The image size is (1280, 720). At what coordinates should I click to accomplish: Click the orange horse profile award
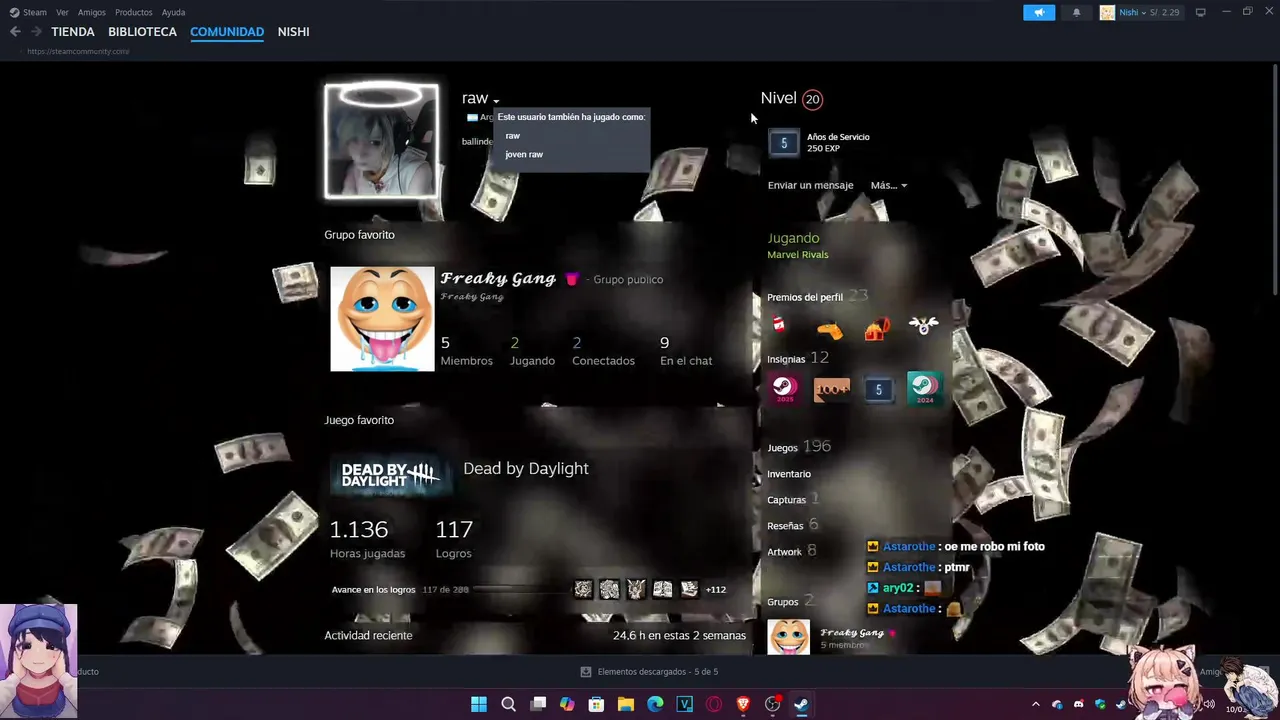point(829,329)
